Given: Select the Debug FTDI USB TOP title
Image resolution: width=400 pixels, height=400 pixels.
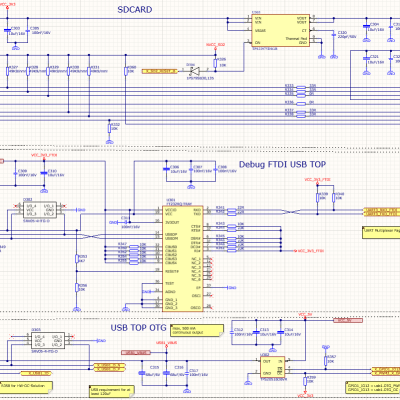Looking at the screenshot, I should pyautogui.click(x=282, y=164).
